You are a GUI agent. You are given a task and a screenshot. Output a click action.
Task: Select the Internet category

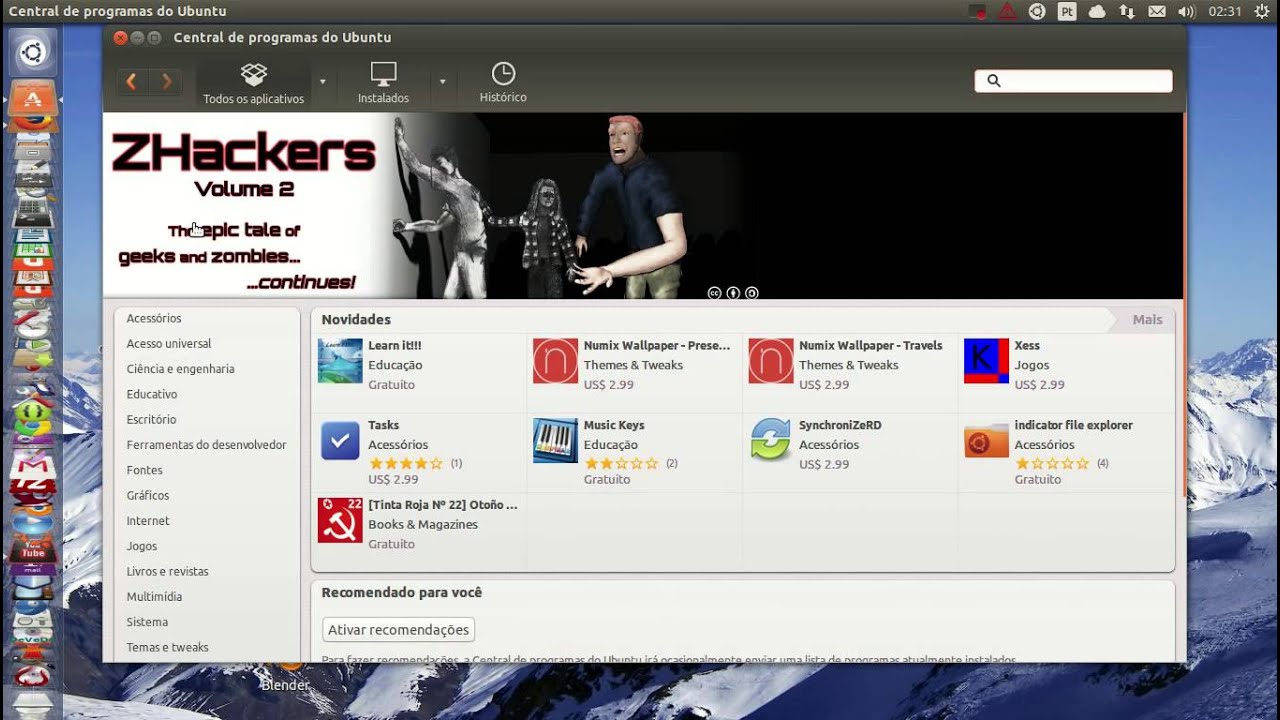coord(148,521)
